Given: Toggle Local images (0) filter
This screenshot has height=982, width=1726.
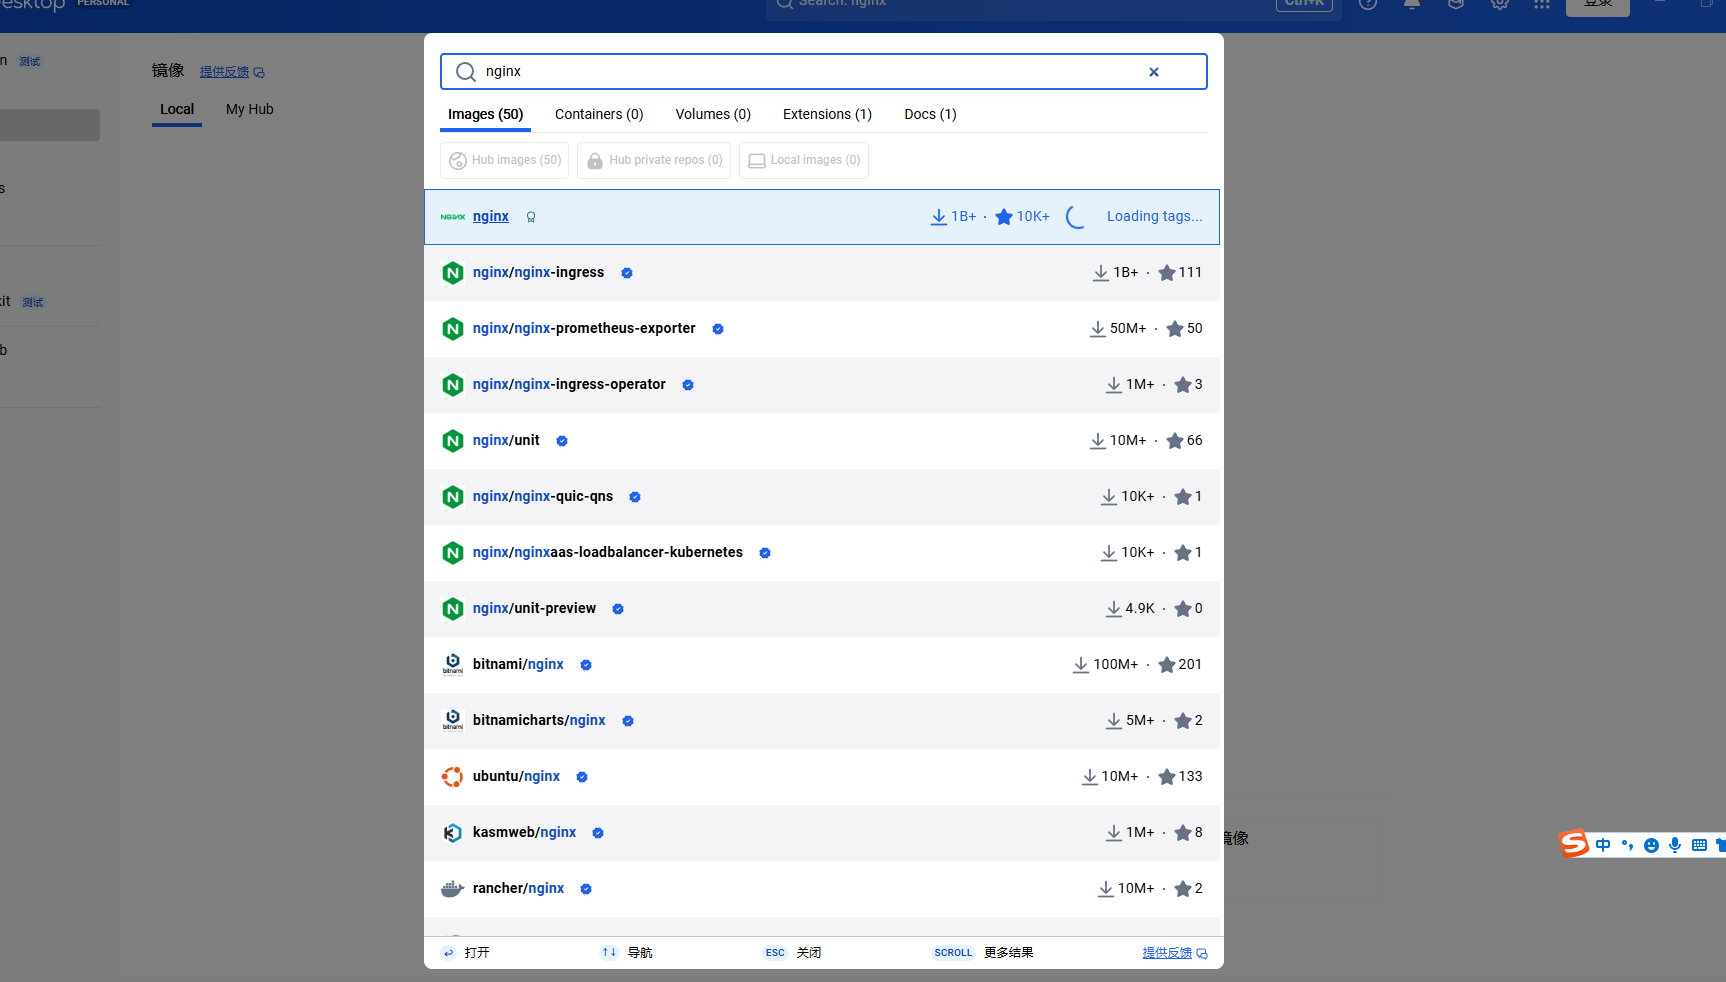Looking at the screenshot, I should tap(804, 160).
